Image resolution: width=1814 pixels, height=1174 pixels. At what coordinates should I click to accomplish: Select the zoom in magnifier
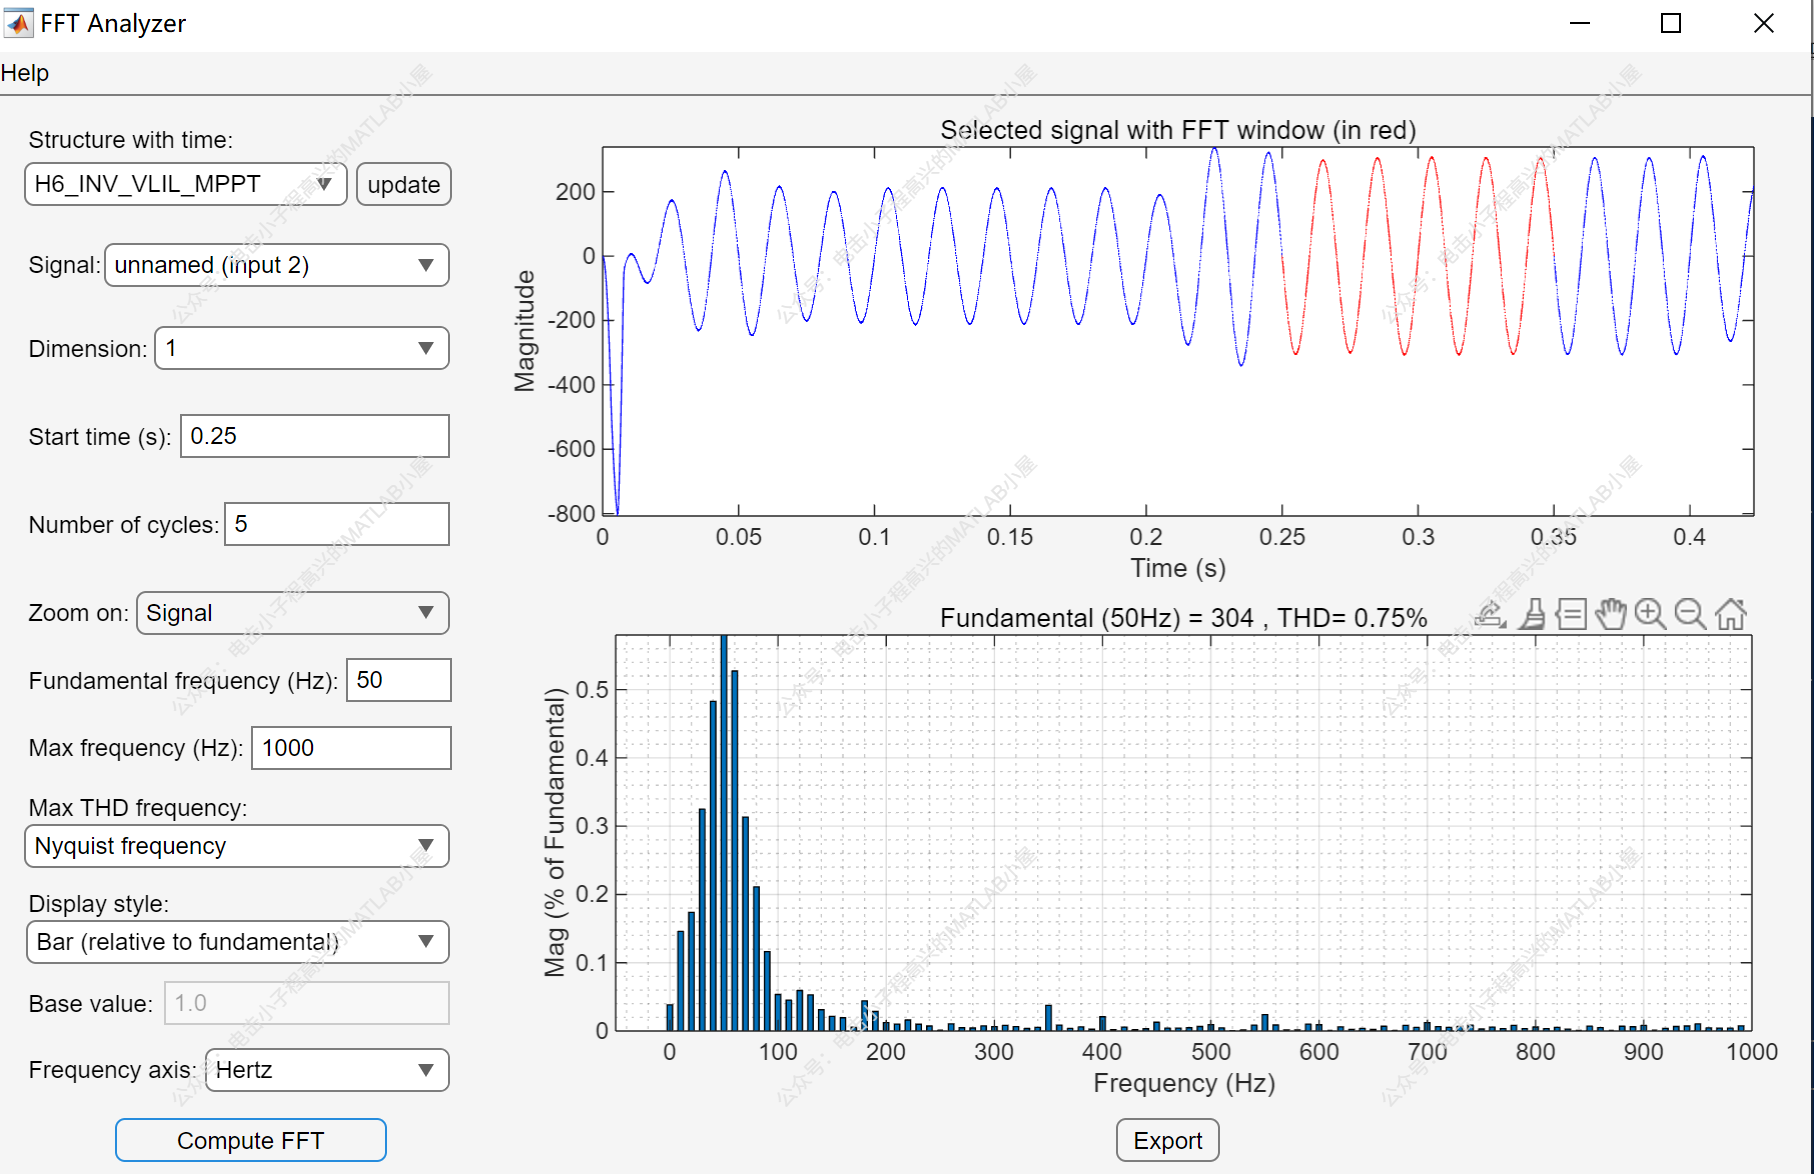click(x=1650, y=614)
